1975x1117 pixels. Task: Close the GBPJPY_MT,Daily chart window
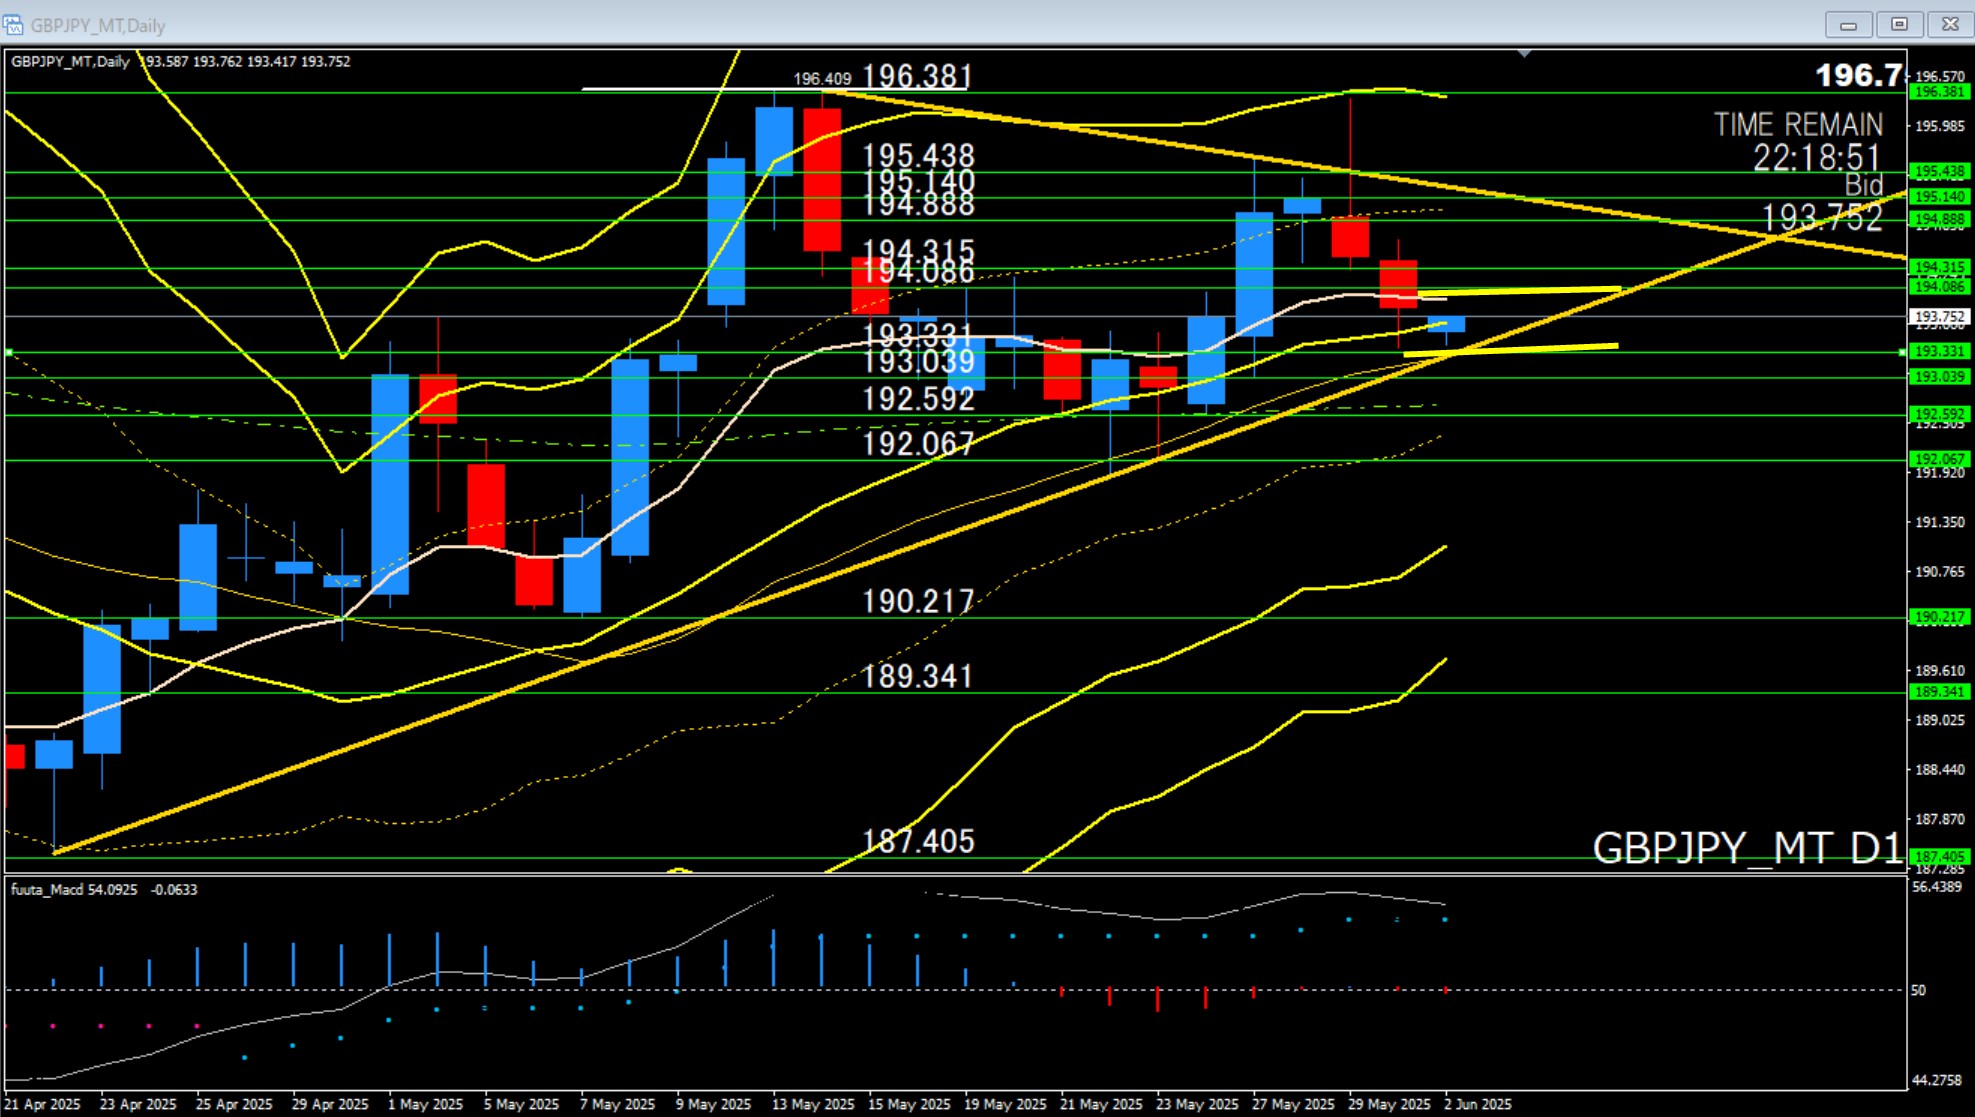[x=1950, y=24]
